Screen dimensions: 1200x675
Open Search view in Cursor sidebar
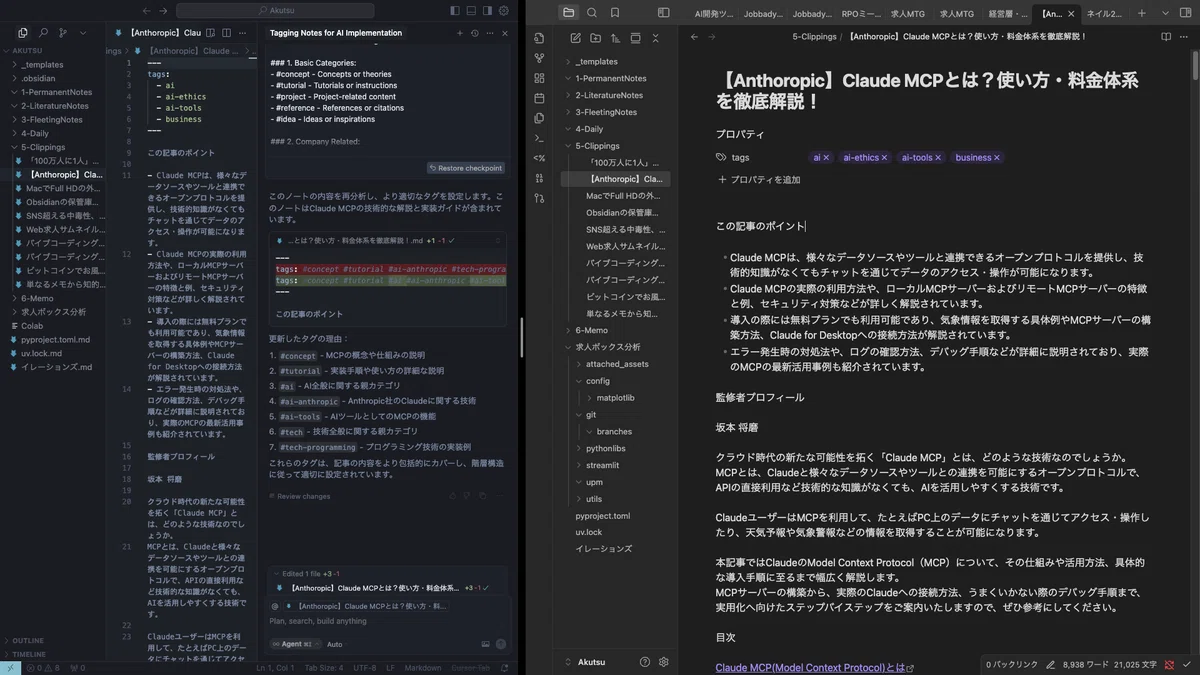click(43, 33)
